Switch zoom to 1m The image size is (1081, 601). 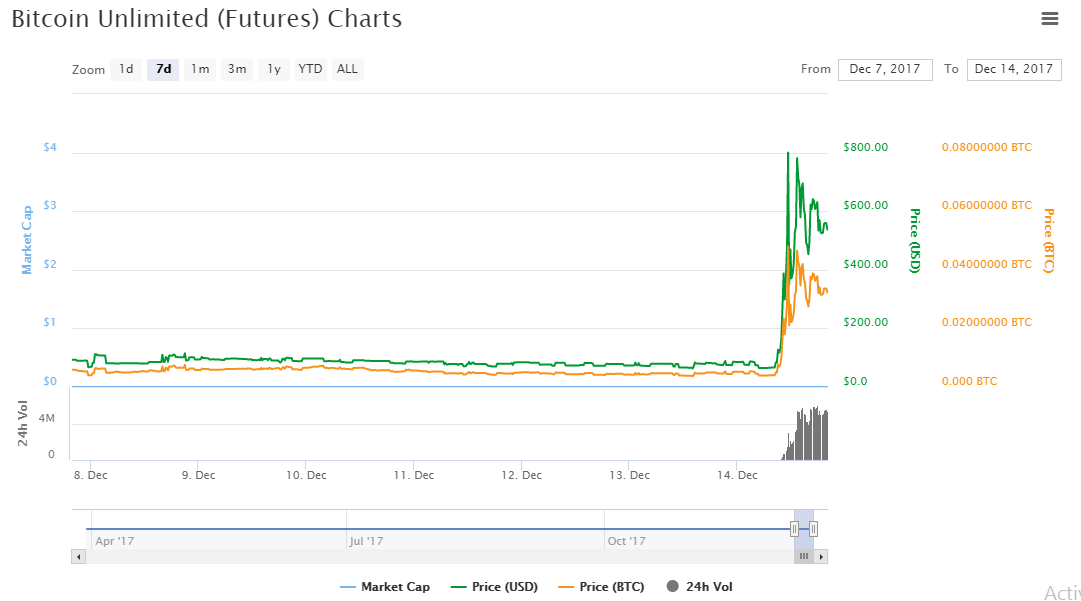200,69
